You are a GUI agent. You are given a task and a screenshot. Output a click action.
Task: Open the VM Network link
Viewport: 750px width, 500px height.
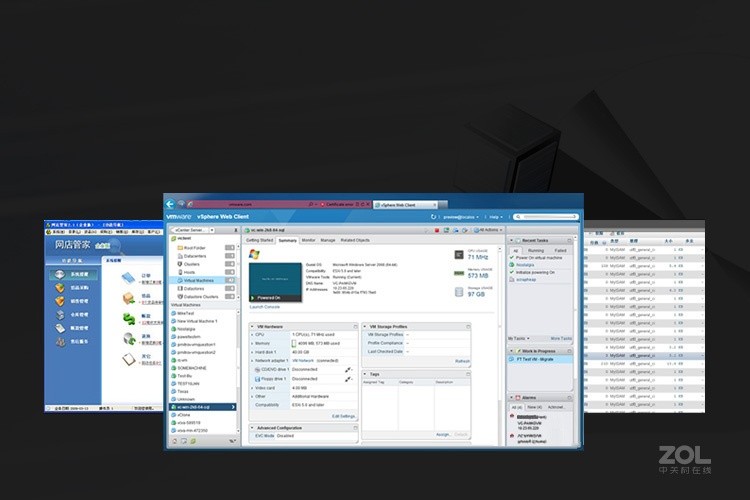[x=303, y=361]
